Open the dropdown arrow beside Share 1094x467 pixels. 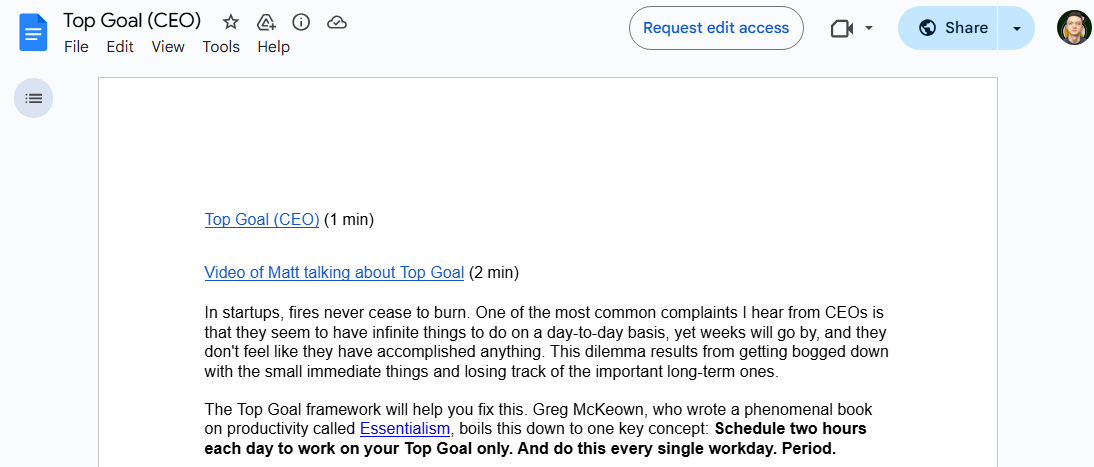[1017, 28]
